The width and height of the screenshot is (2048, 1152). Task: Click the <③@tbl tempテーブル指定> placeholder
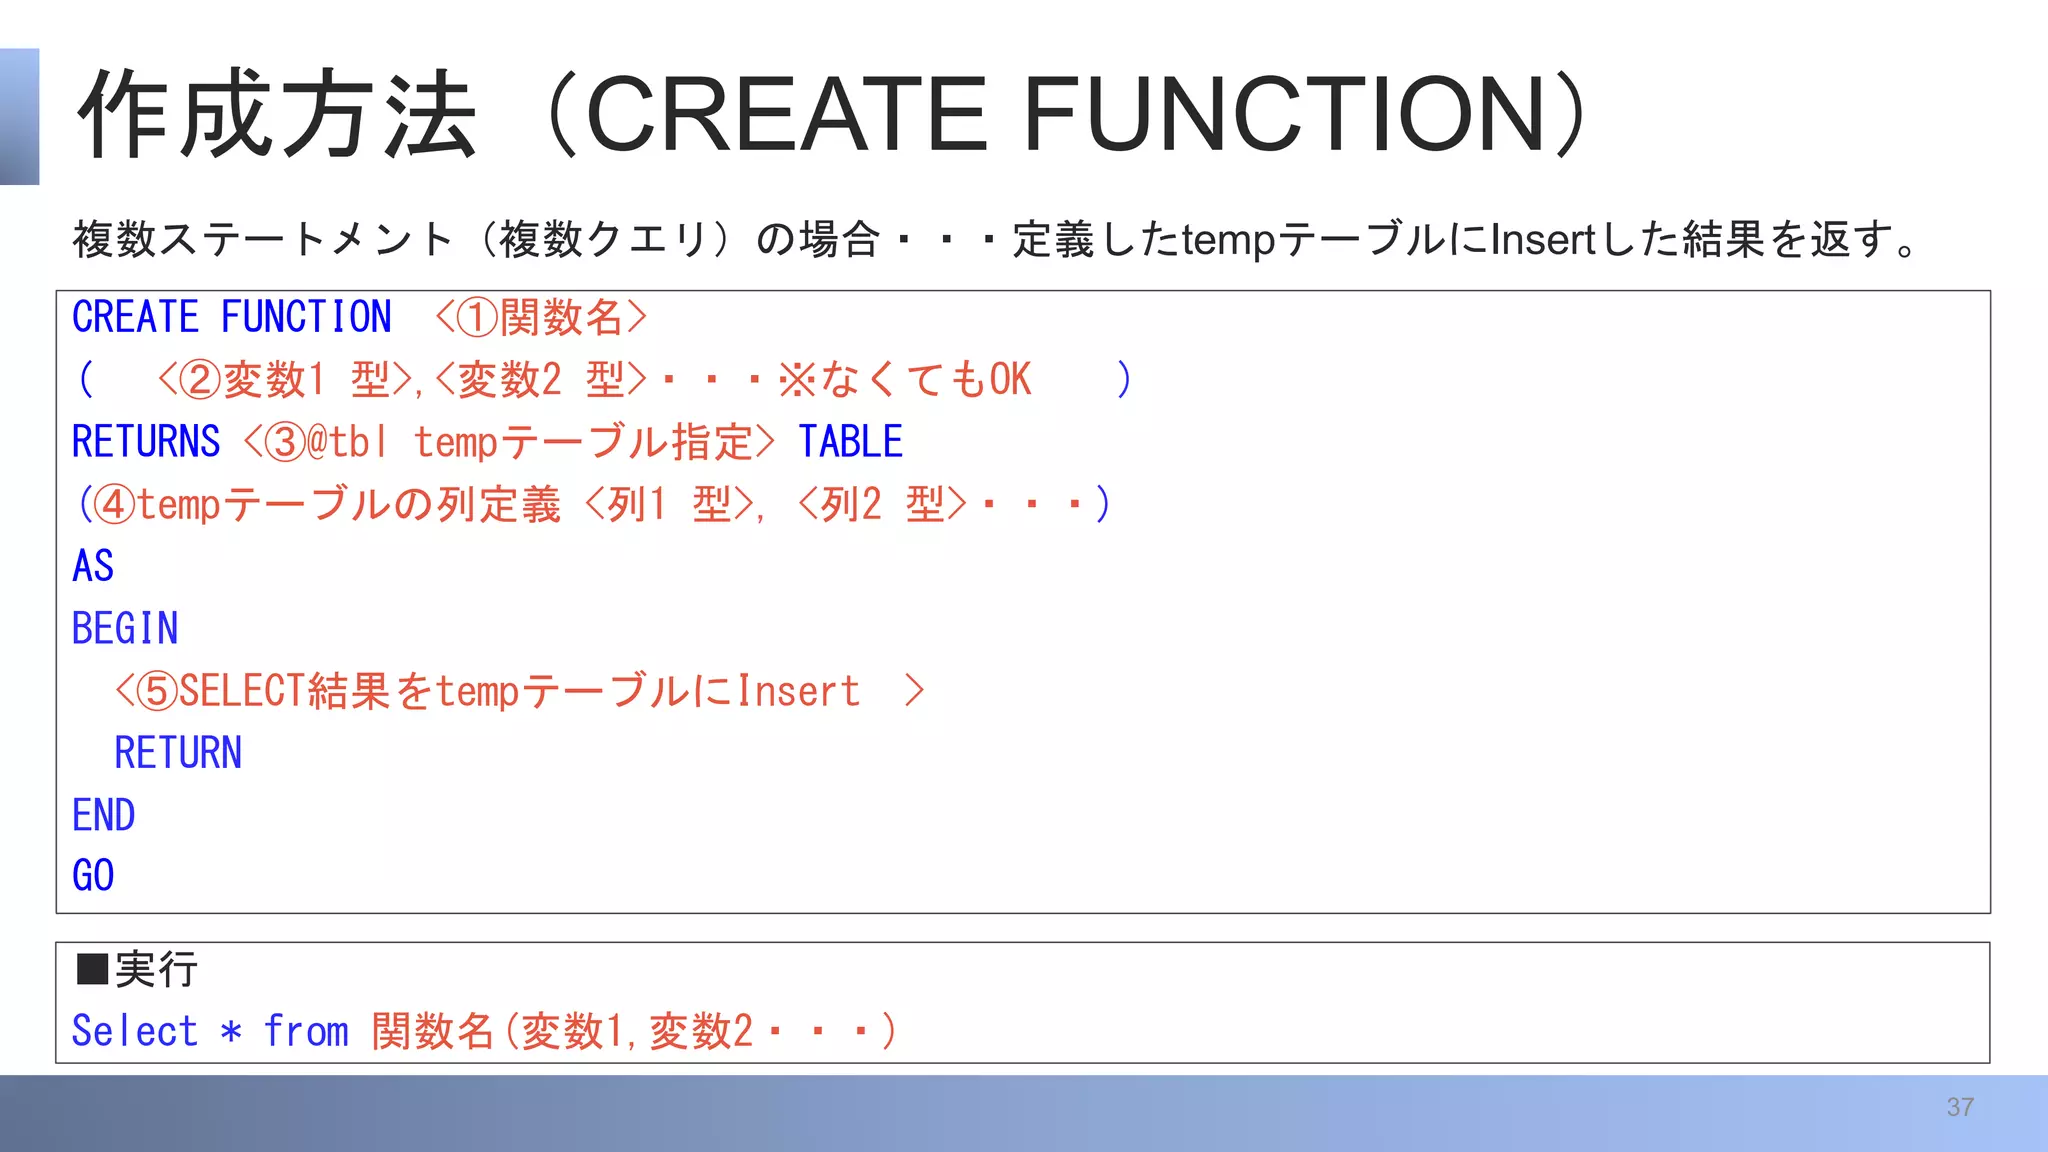pyautogui.click(x=509, y=442)
